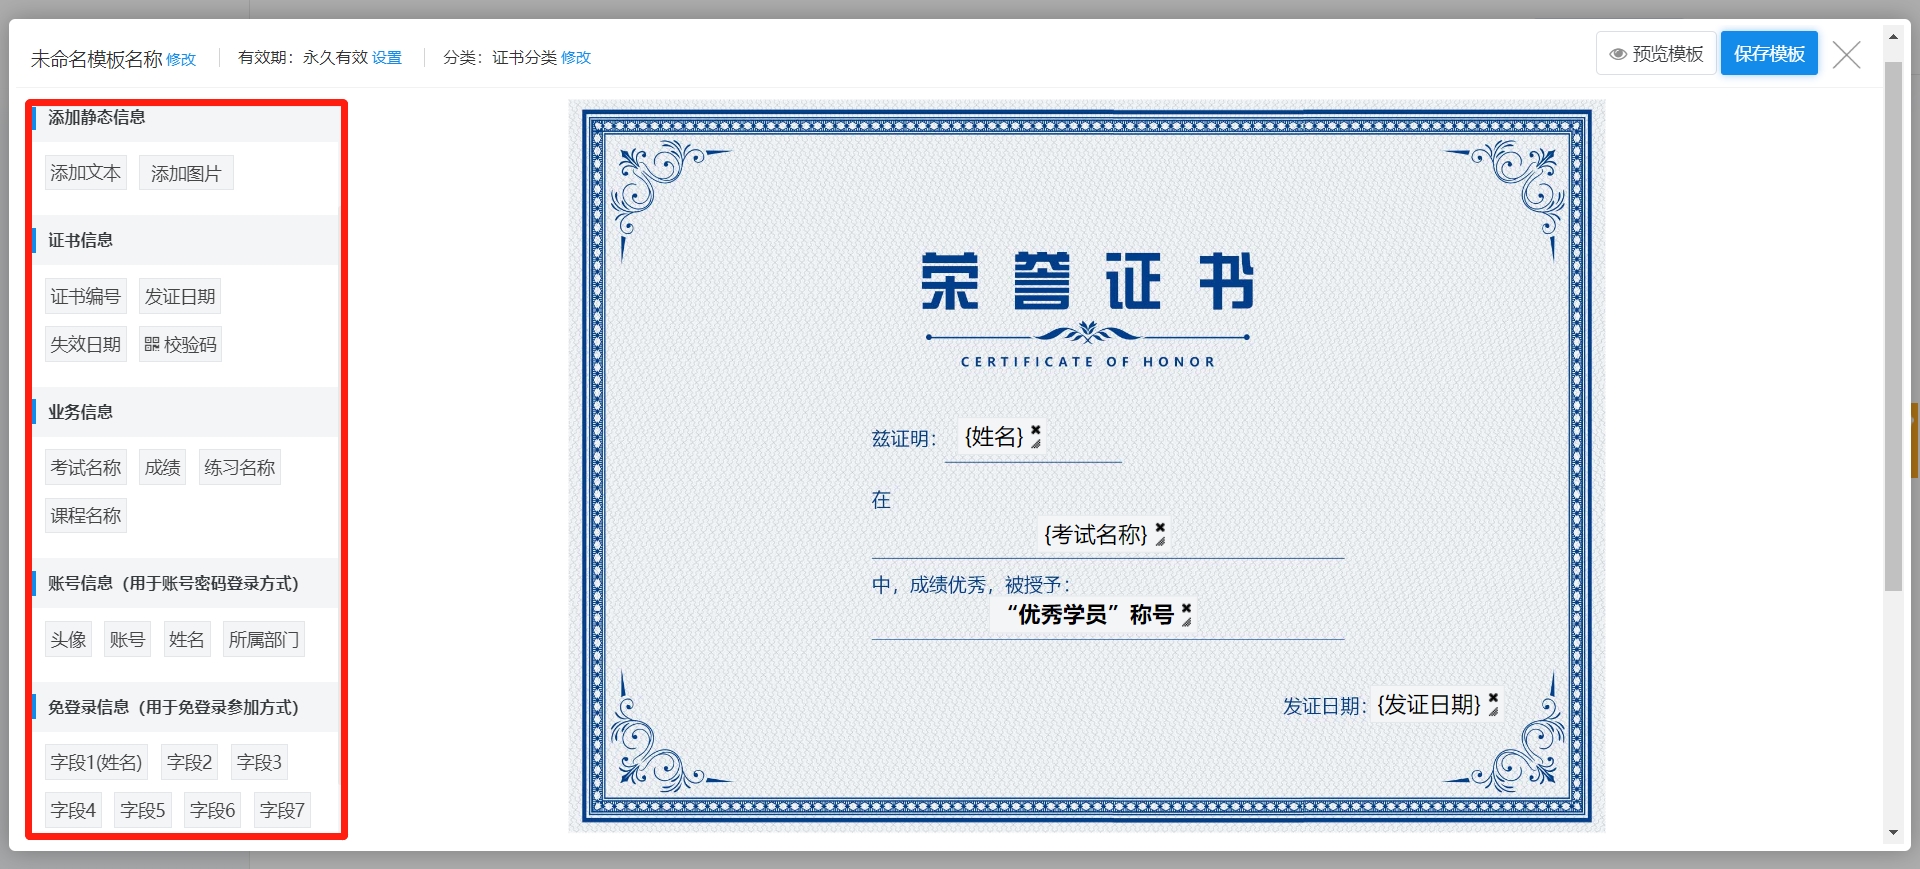The height and width of the screenshot is (869, 1920).
Task: Delete the {考试名称} placeholder on canvas
Action: pos(1160,526)
